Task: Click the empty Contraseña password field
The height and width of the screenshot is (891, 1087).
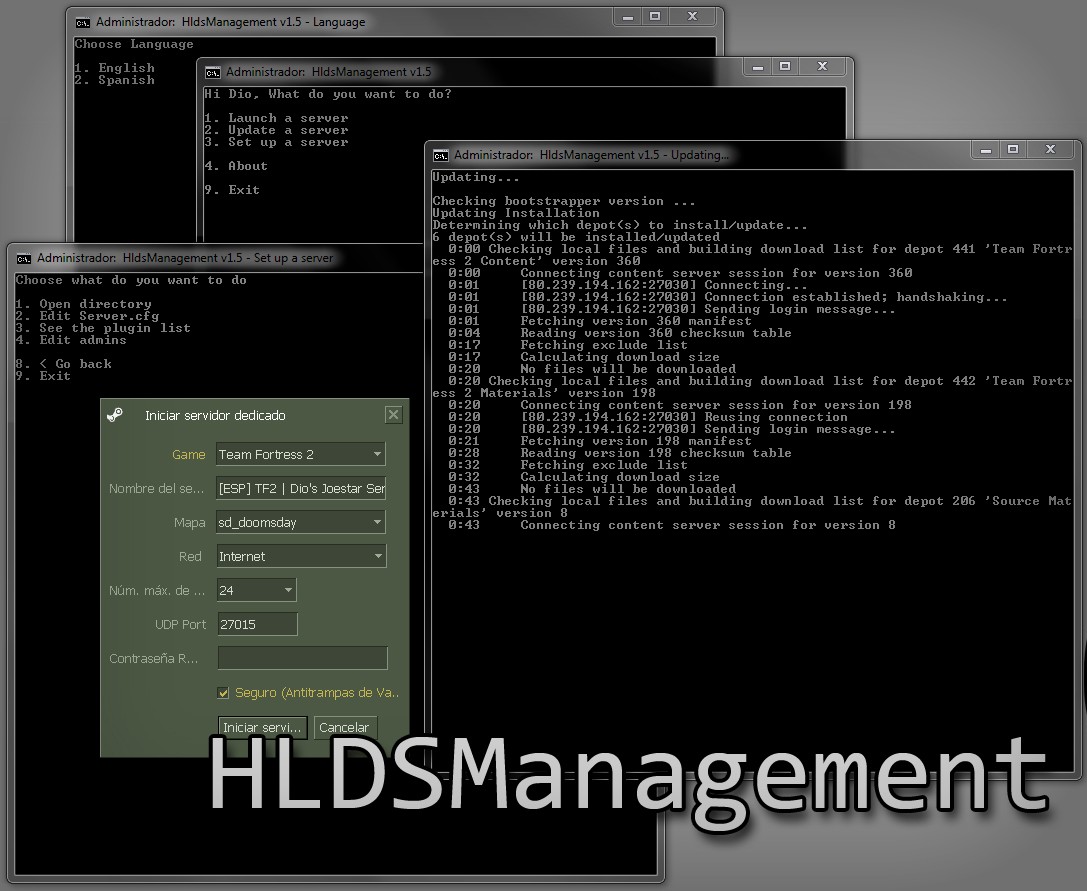Action: [x=302, y=658]
